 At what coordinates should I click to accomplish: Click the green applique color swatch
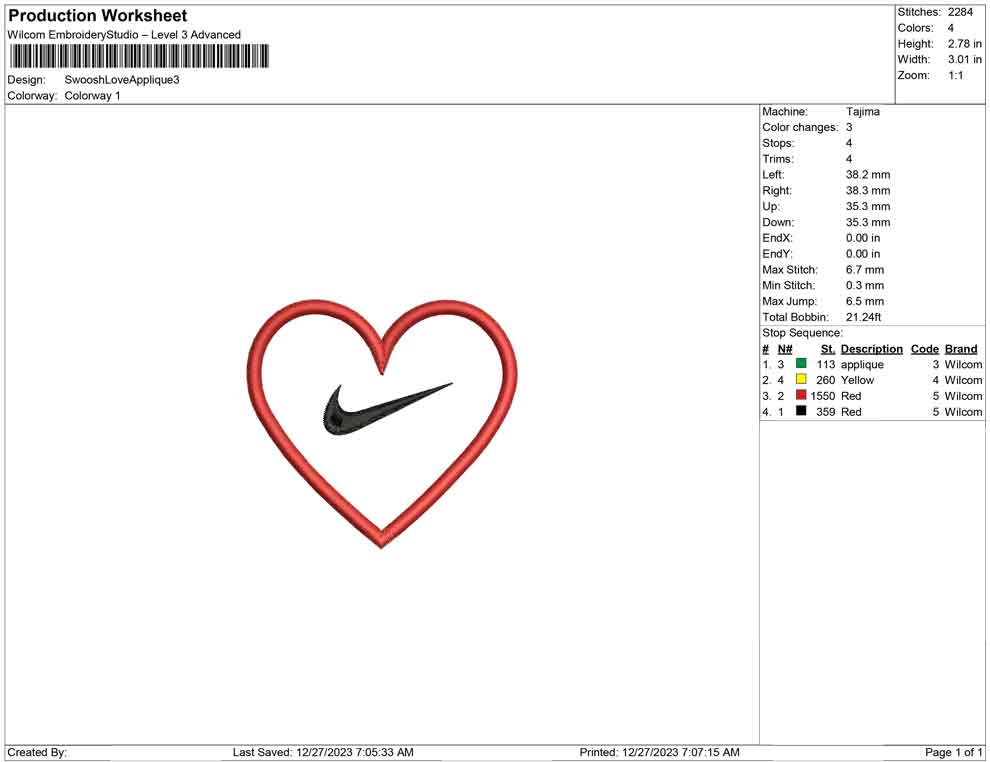(x=801, y=363)
